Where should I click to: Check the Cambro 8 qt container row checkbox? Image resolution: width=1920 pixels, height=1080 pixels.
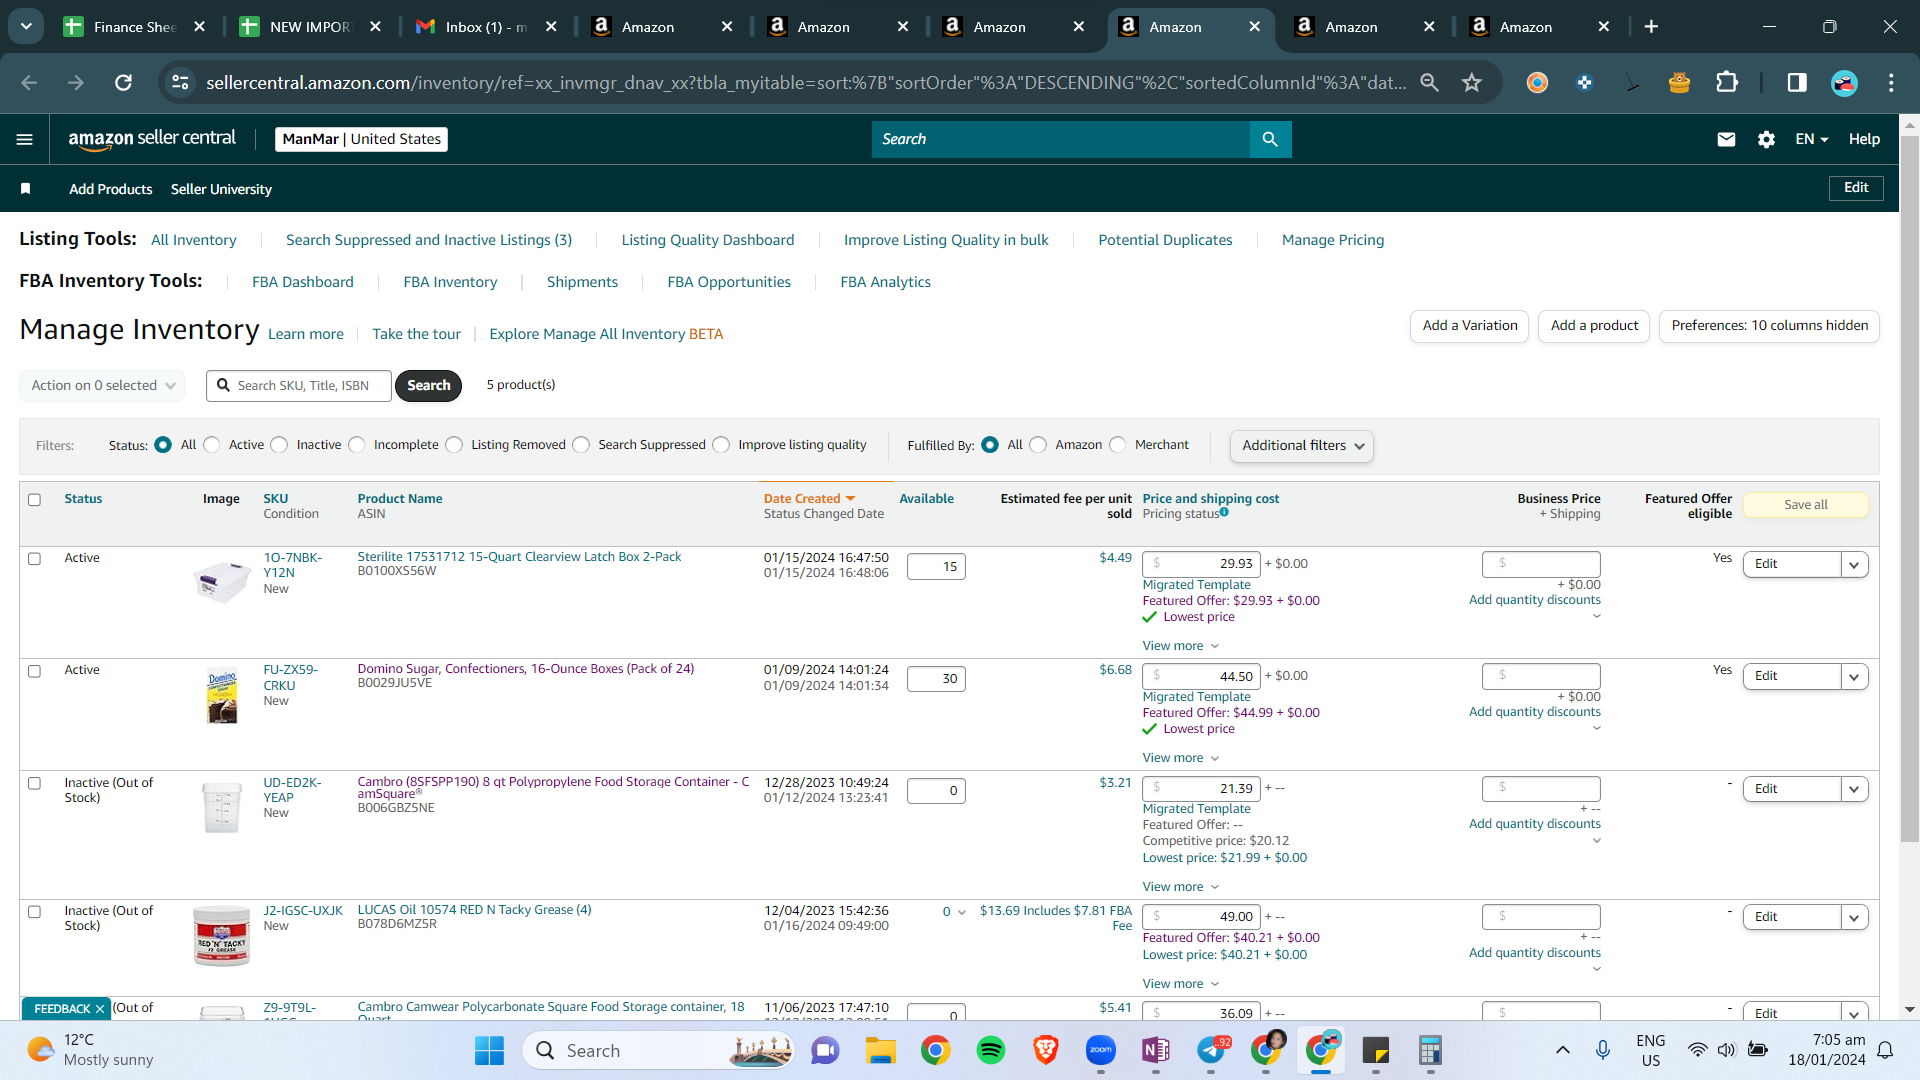[x=34, y=783]
